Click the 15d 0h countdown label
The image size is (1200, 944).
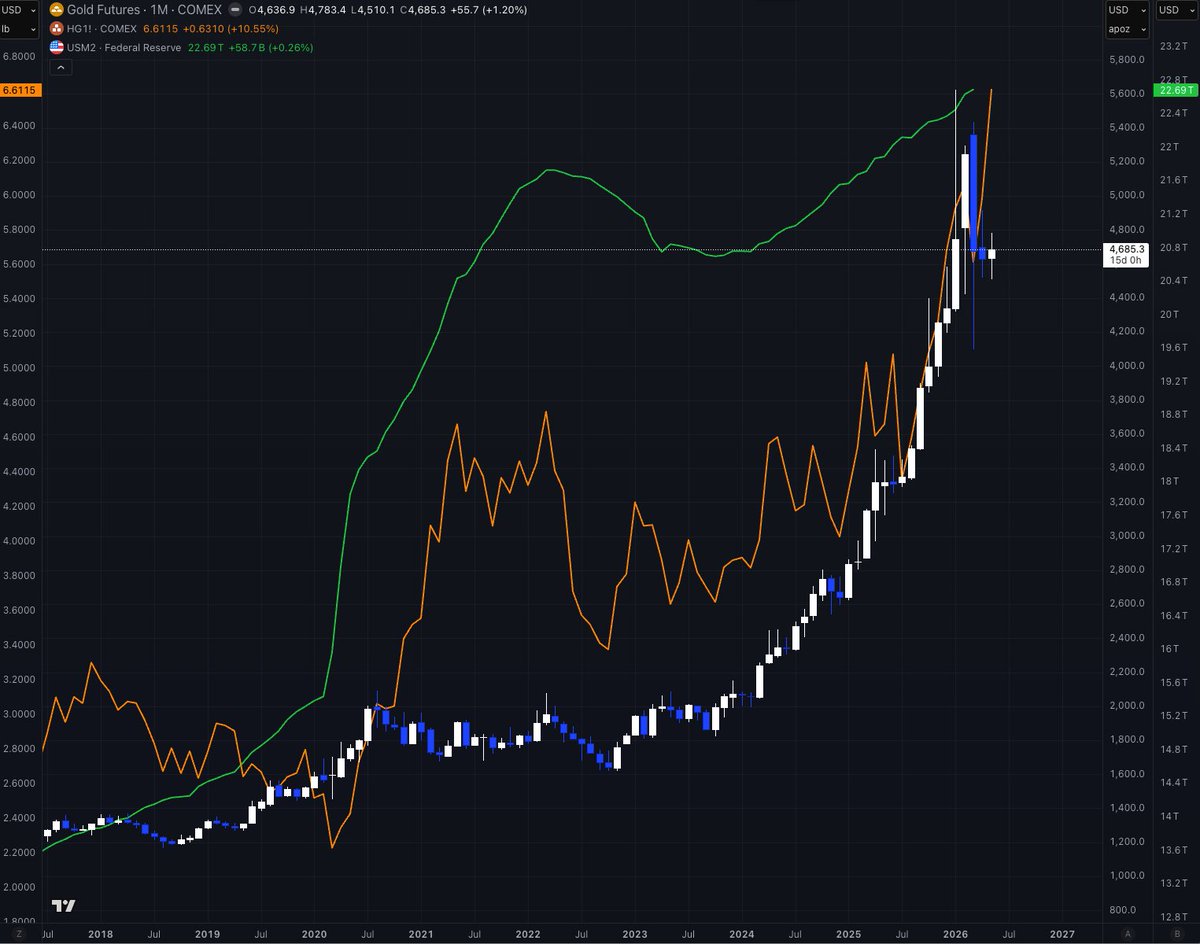[1125, 260]
